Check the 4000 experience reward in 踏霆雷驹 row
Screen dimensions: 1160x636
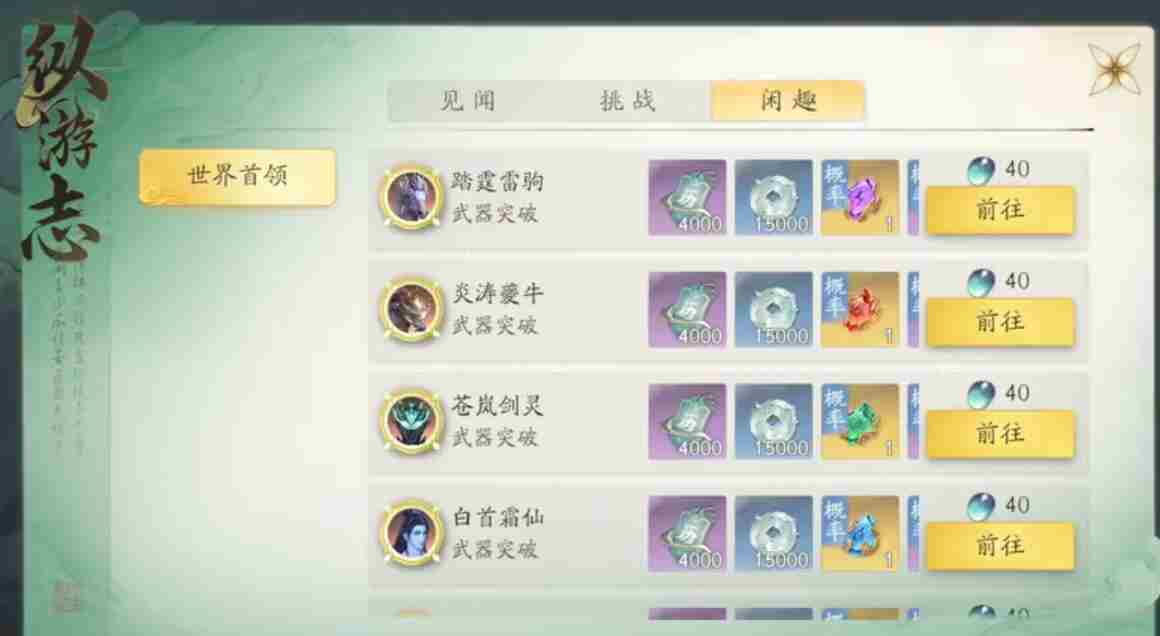687,197
